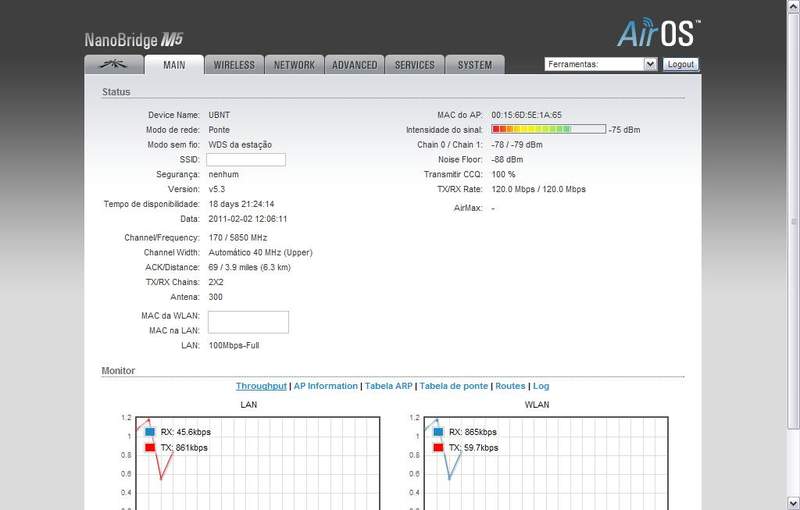Click the blue RX legend swatch in WLAN graph
This screenshot has width=800, height=510.
tap(438, 432)
